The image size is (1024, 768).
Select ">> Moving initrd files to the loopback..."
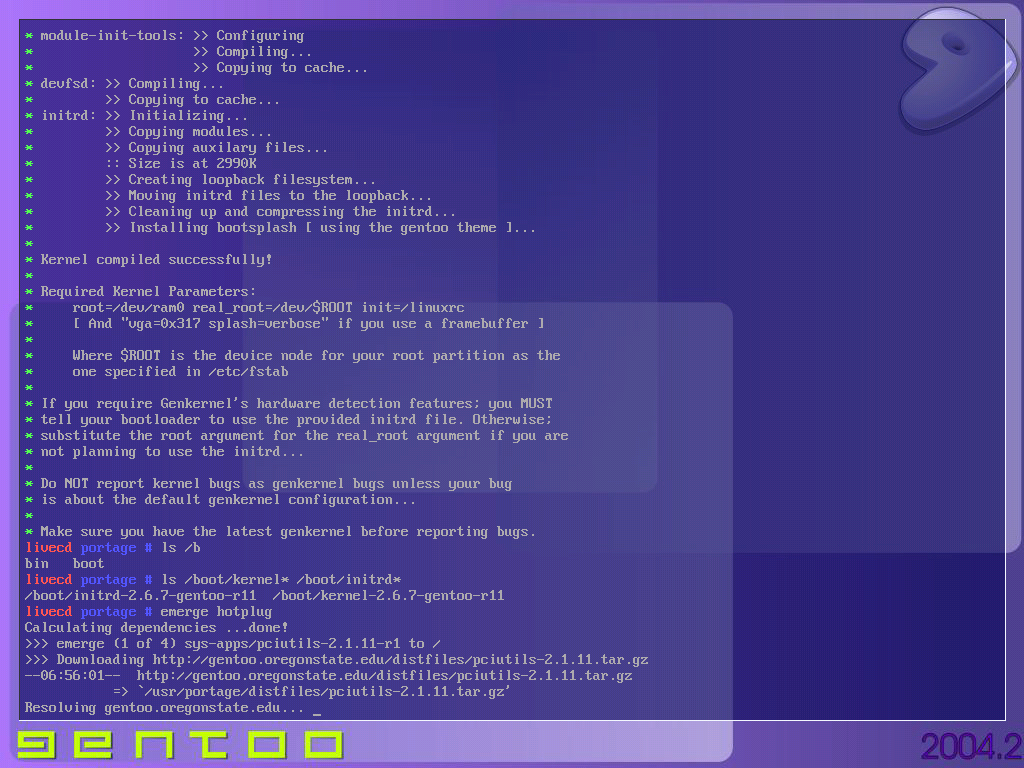(268, 196)
